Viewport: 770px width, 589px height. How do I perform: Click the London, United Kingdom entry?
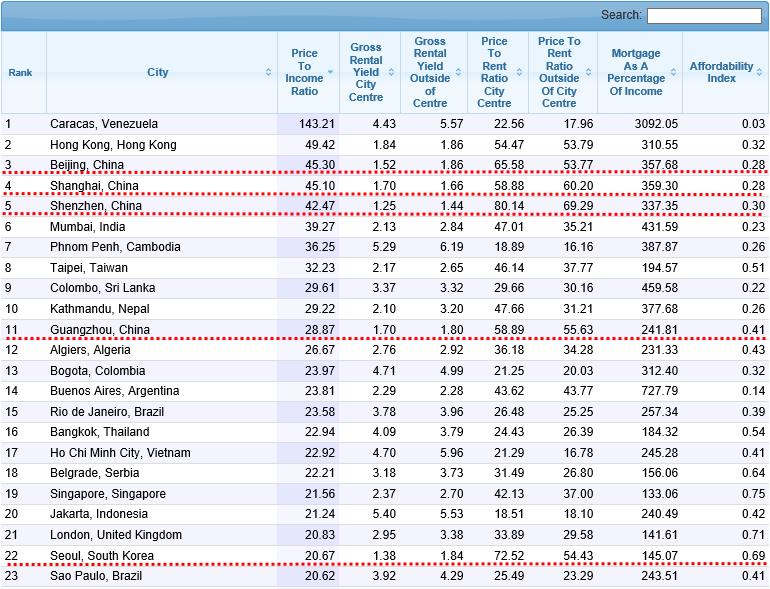[116, 535]
